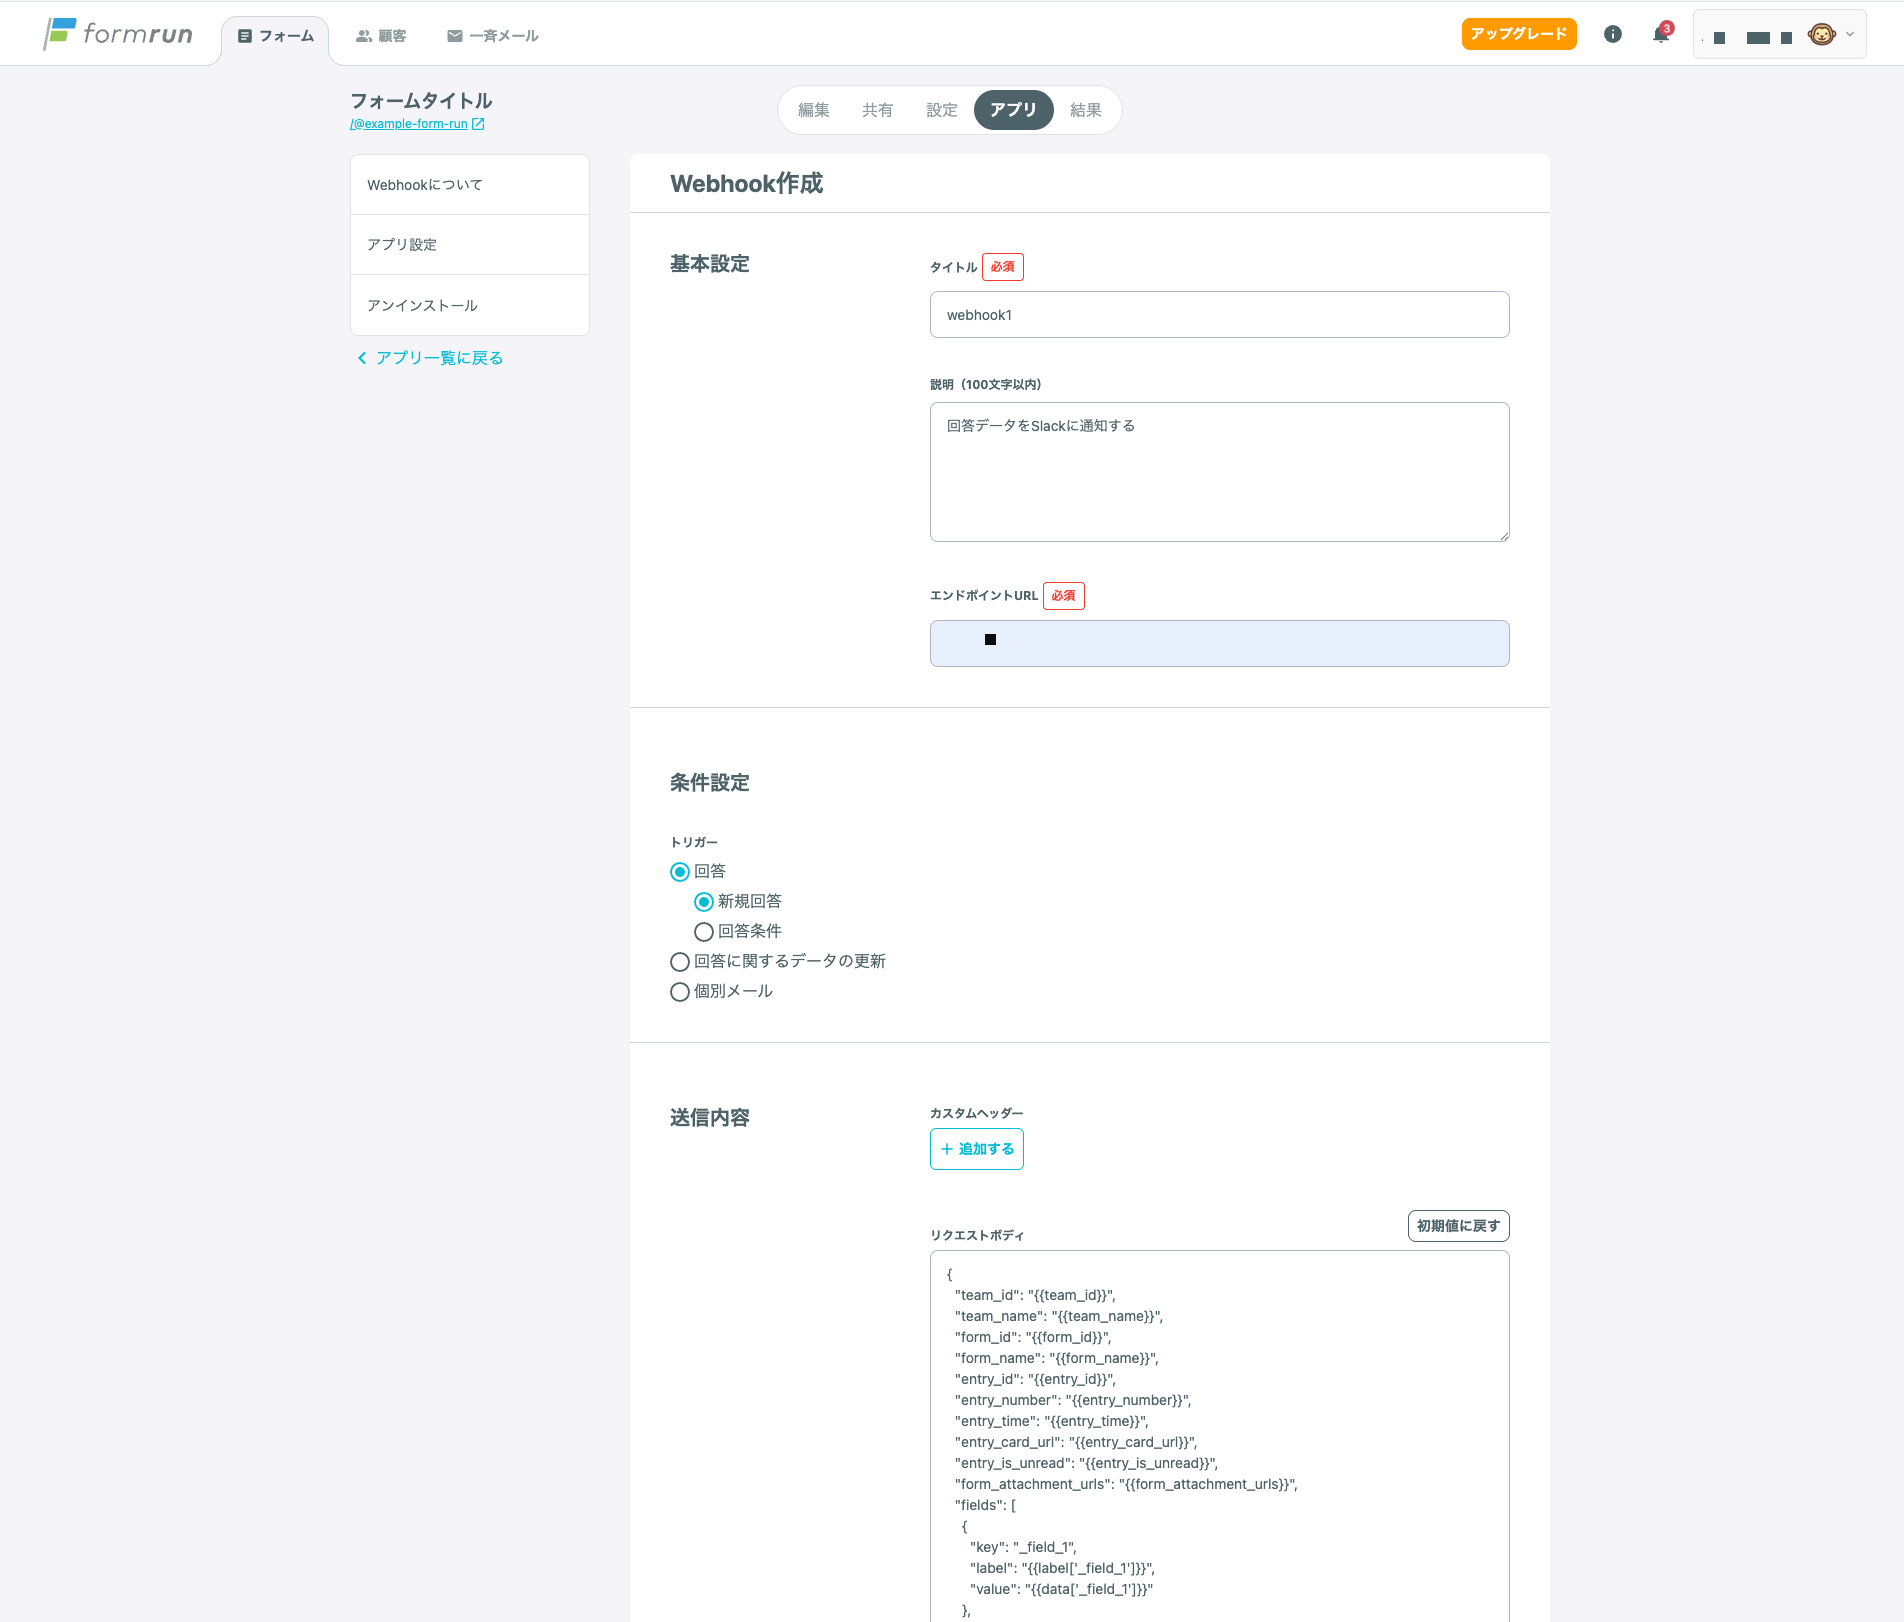Open the info help icon
1904x1622 pixels.
(1612, 34)
